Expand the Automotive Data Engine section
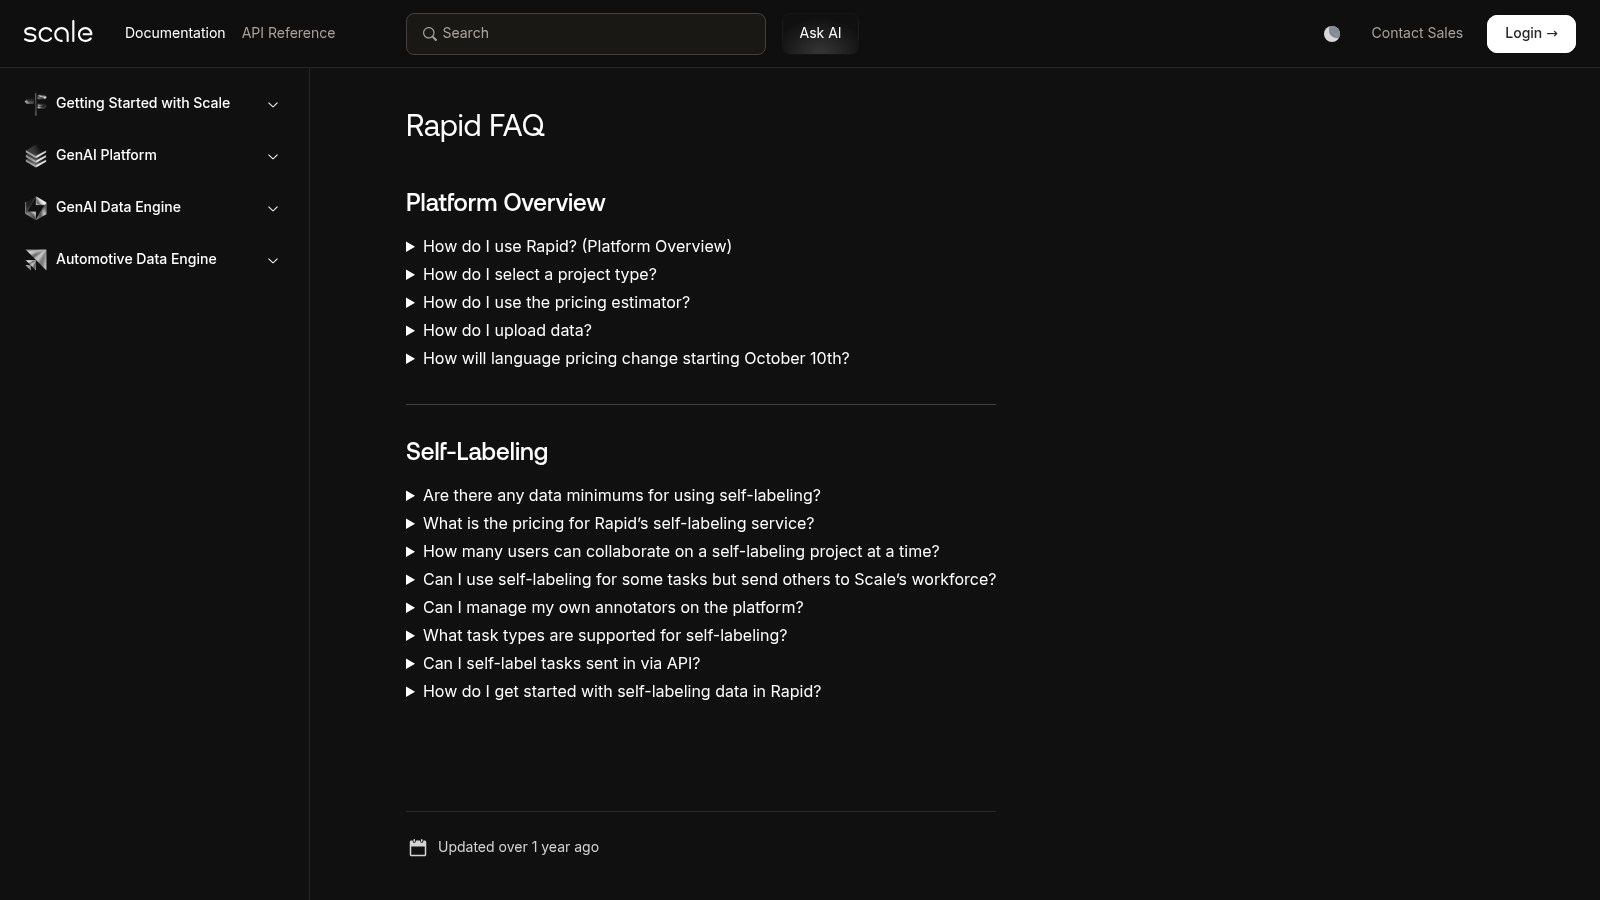The height and width of the screenshot is (900, 1600). click(x=273, y=260)
